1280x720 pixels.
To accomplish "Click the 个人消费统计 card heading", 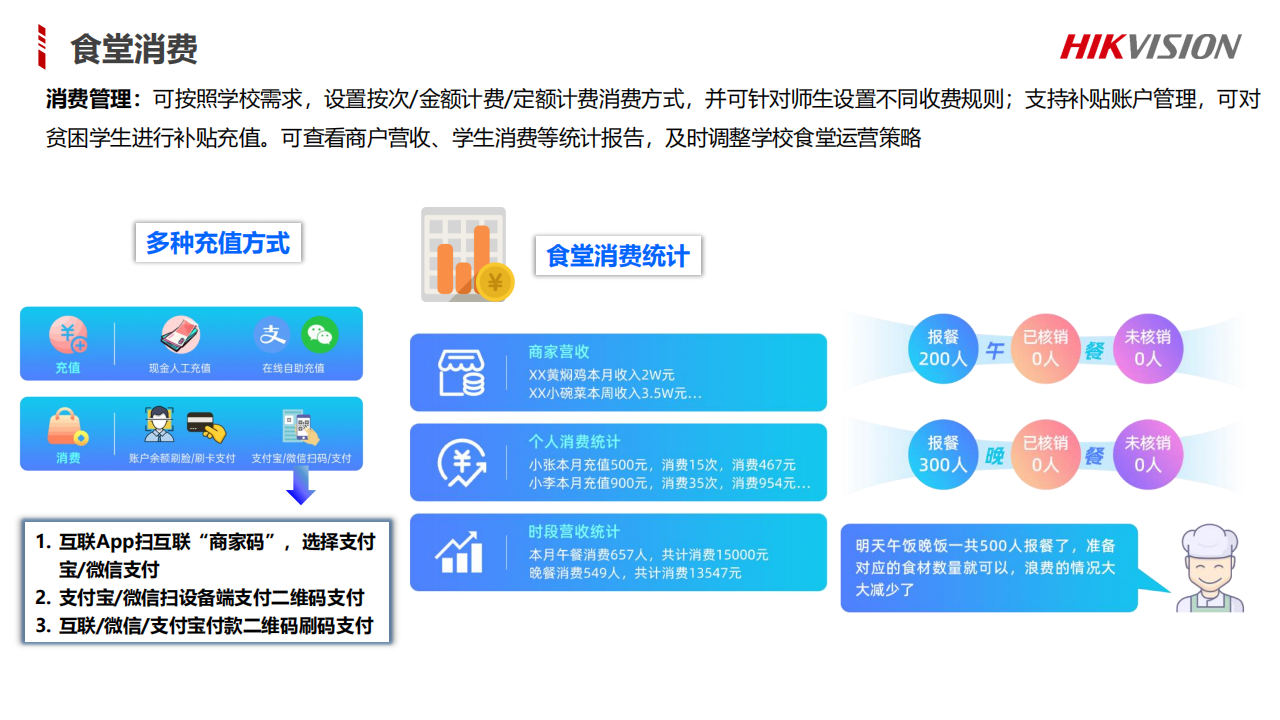I will click(575, 442).
